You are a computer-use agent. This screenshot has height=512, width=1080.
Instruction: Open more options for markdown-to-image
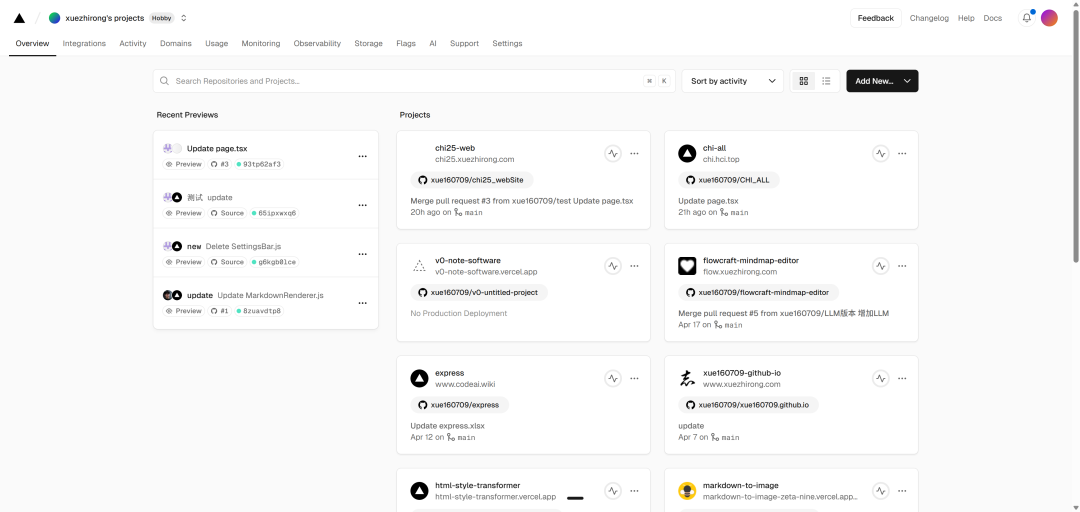tap(902, 491)
